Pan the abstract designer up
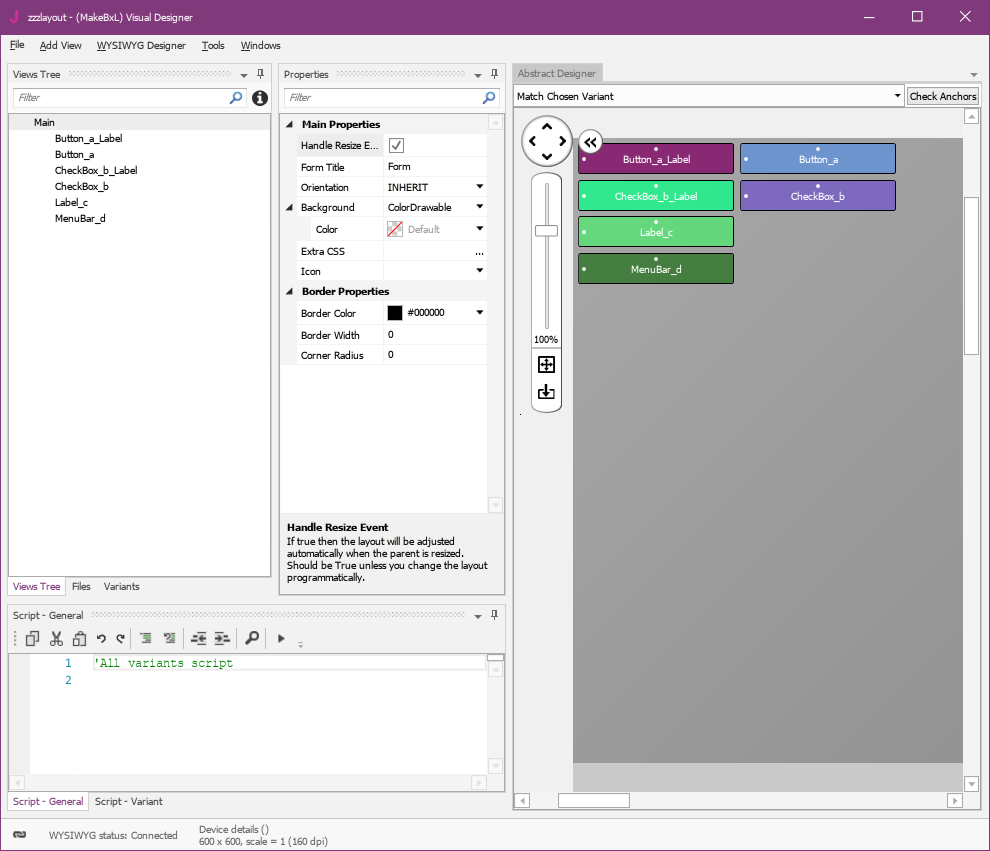This screenshot has height=851, width=990. pyautogui.click(x=547, y=126)
